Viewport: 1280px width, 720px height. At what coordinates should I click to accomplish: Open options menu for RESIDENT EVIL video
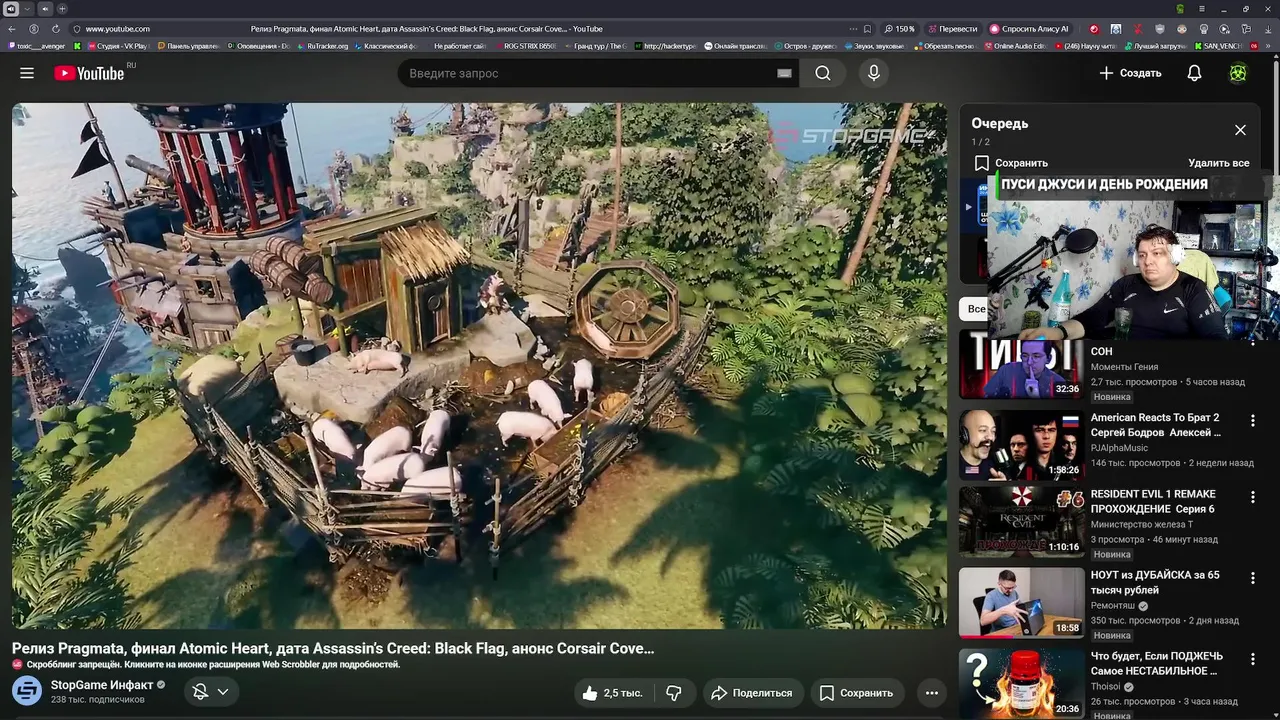1252,497
